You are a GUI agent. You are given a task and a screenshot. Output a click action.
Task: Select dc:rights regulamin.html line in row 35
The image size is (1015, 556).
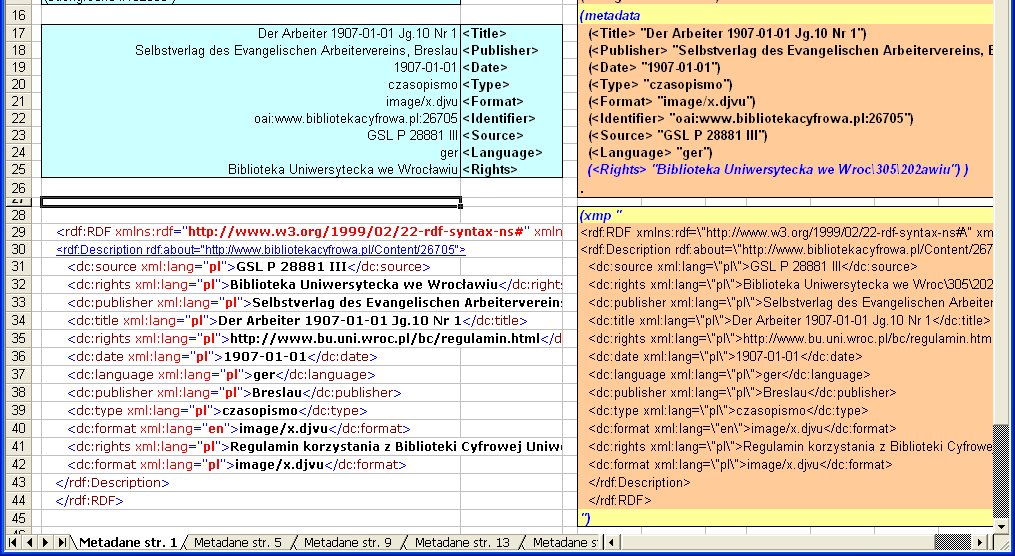point(315,339)
